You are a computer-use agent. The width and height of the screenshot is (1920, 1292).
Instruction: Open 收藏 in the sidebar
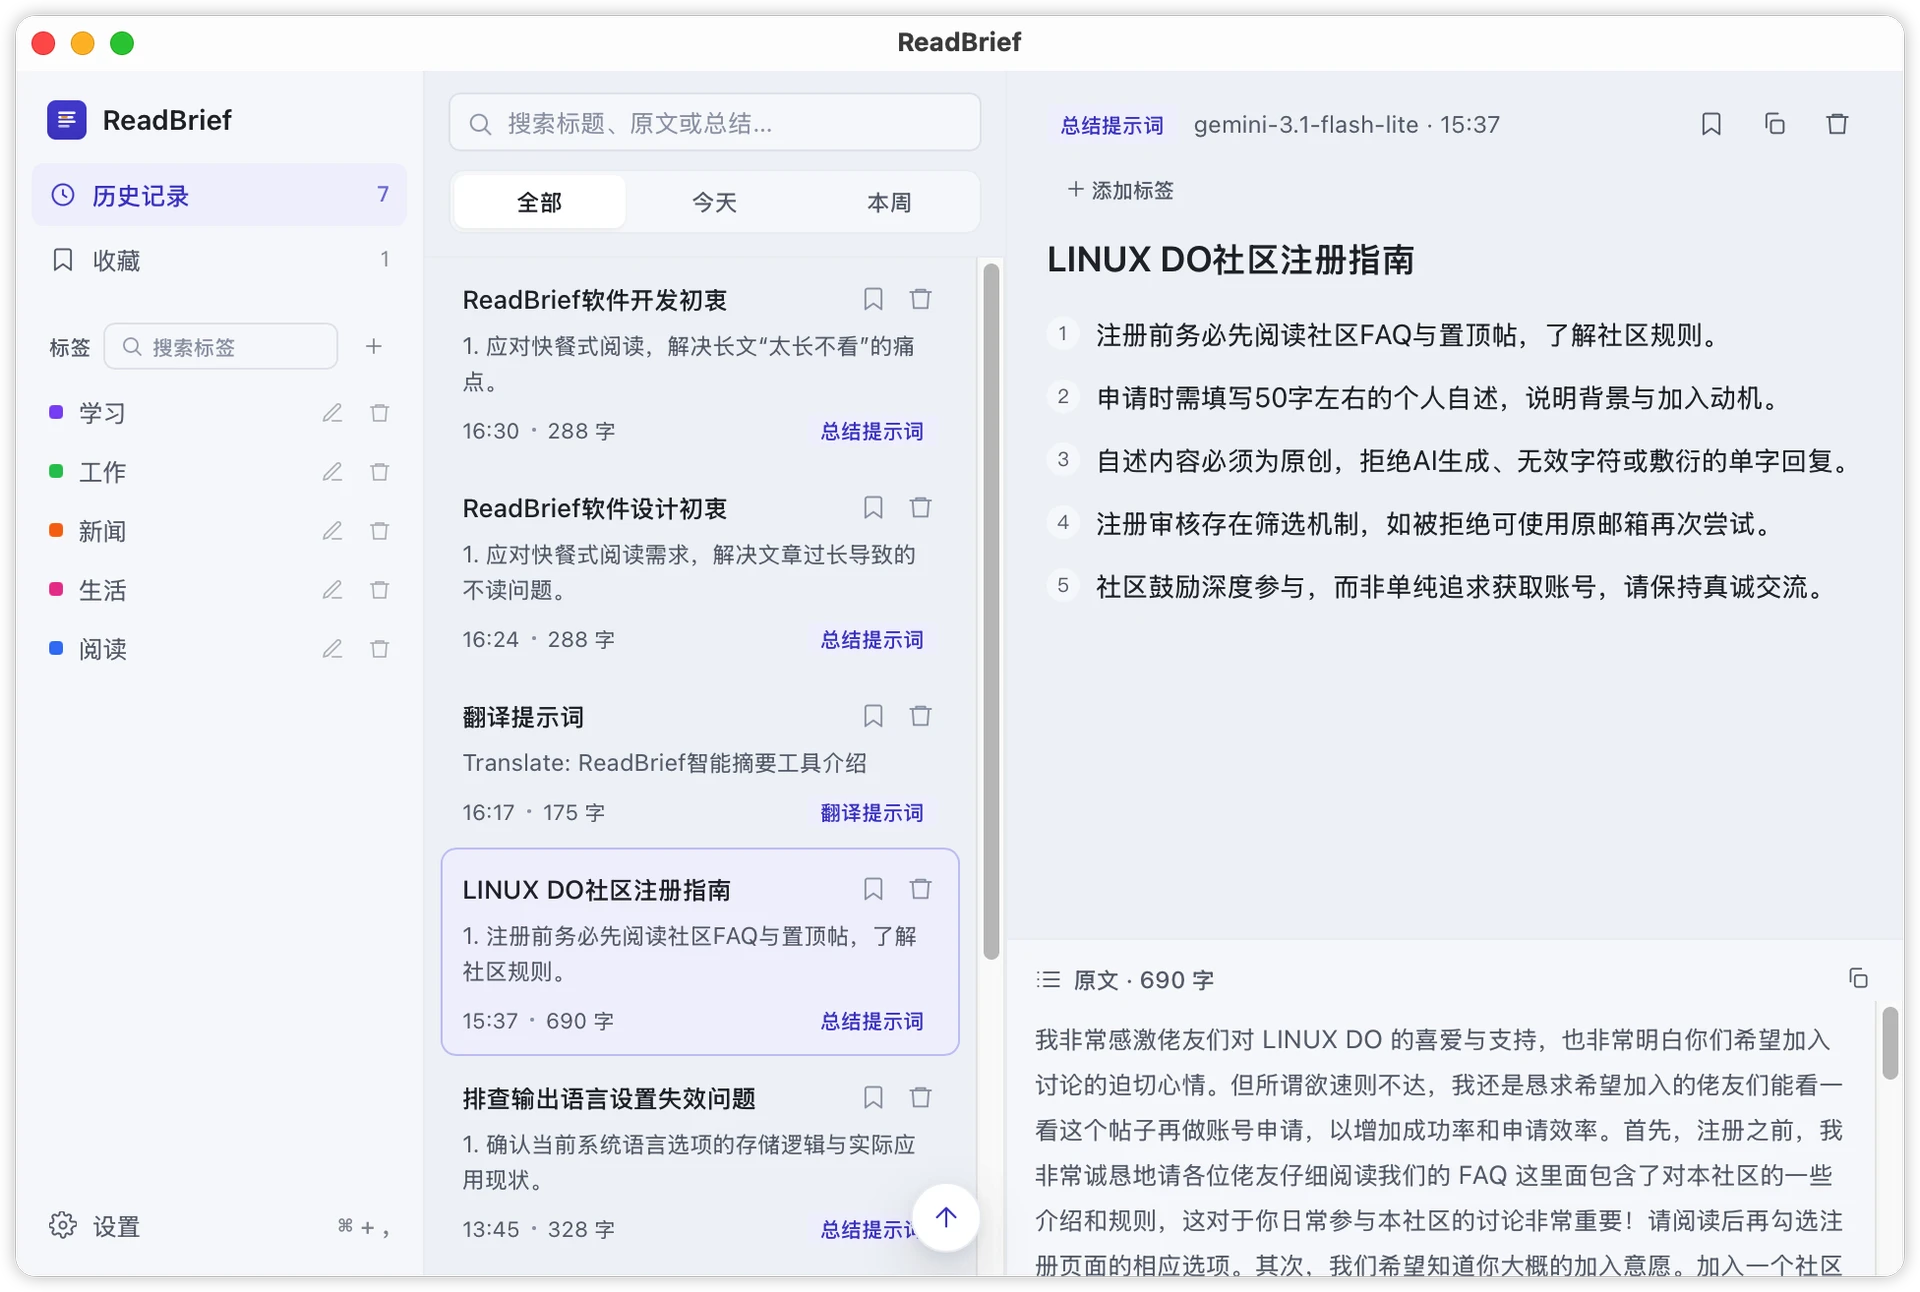pos(219,260)
